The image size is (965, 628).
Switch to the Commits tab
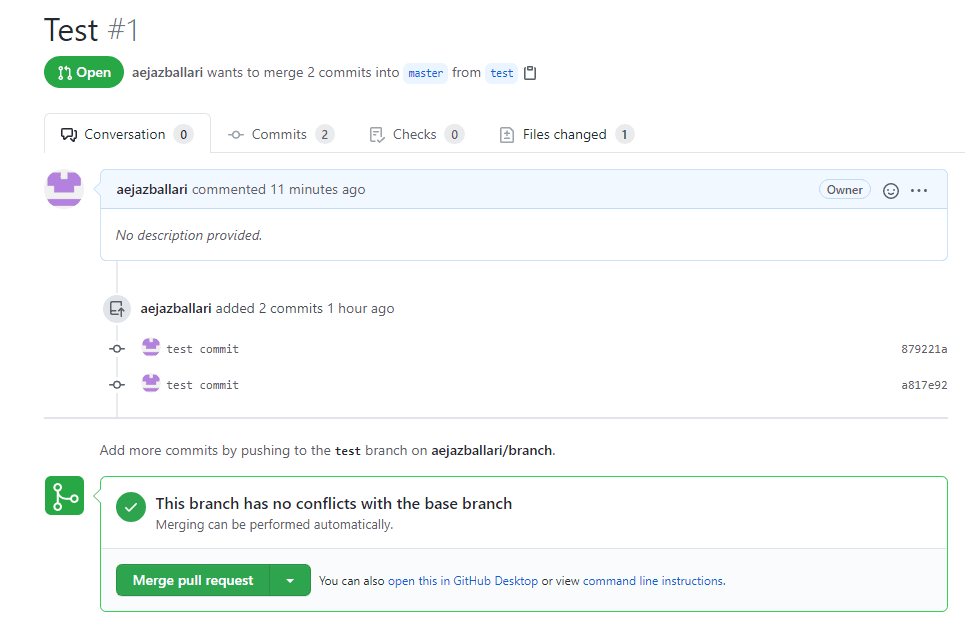click(x=281, y=134)
